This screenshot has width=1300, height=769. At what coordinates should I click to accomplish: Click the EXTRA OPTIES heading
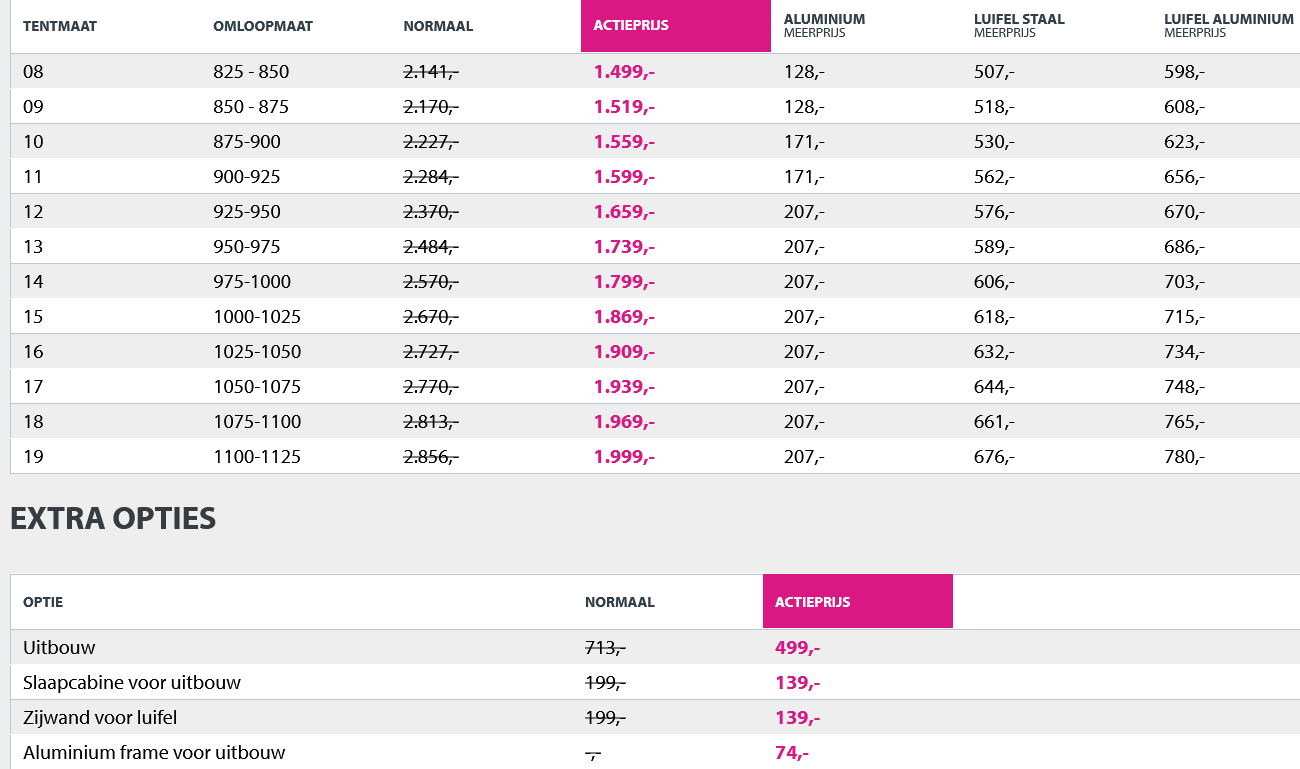[x=113, y=518]
